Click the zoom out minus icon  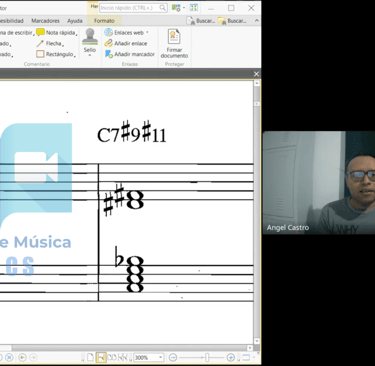tap(173, 358)
